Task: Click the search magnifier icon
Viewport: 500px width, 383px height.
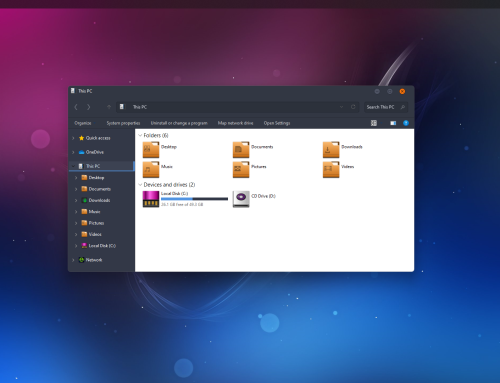Action: pos(403,107)
